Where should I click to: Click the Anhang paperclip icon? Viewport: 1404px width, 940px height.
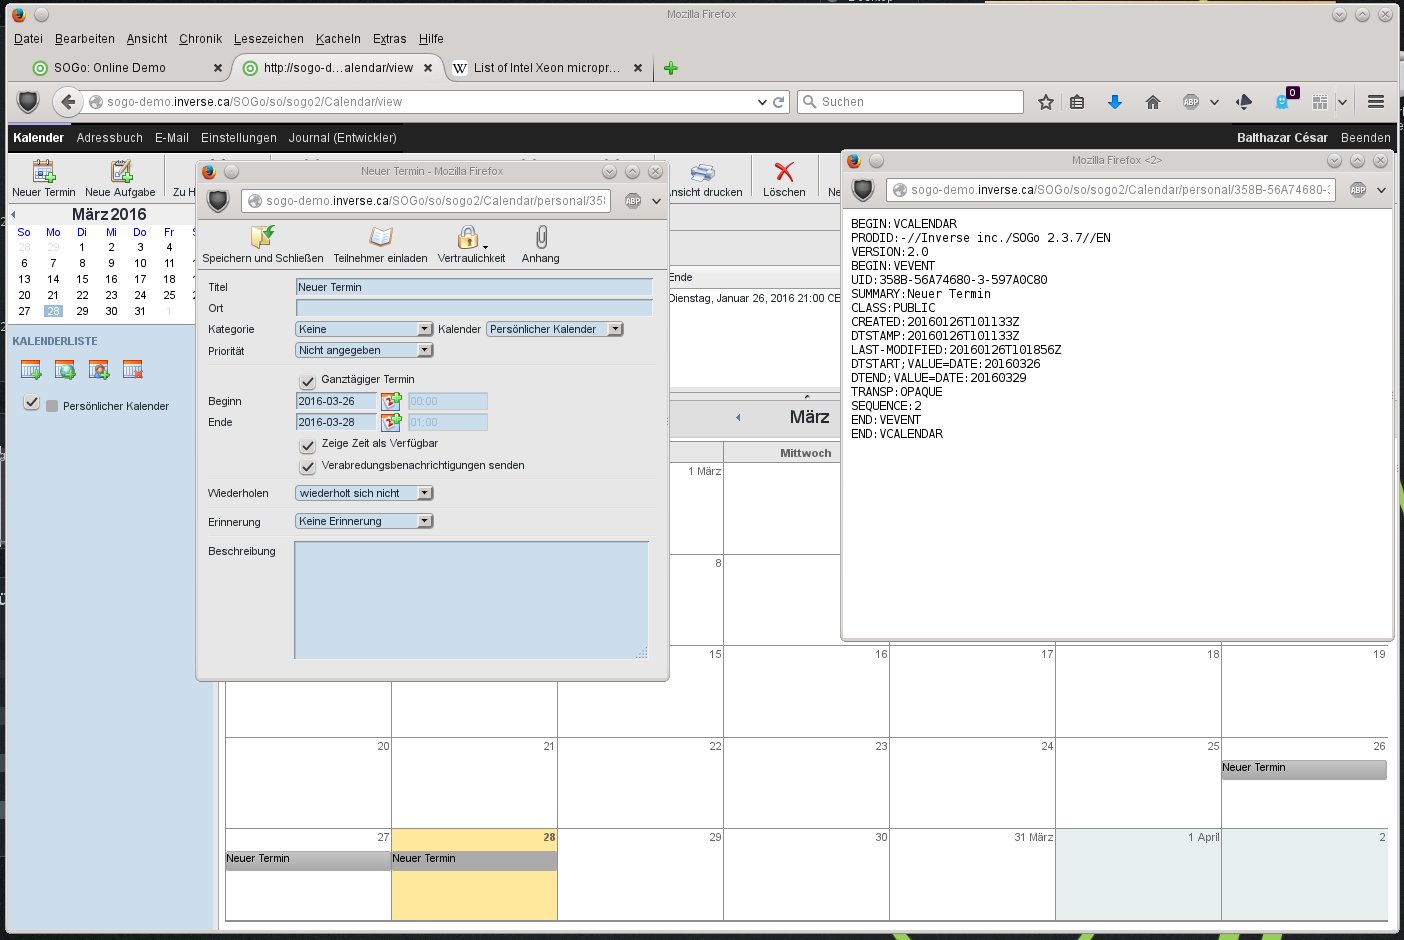click(541, 237)
